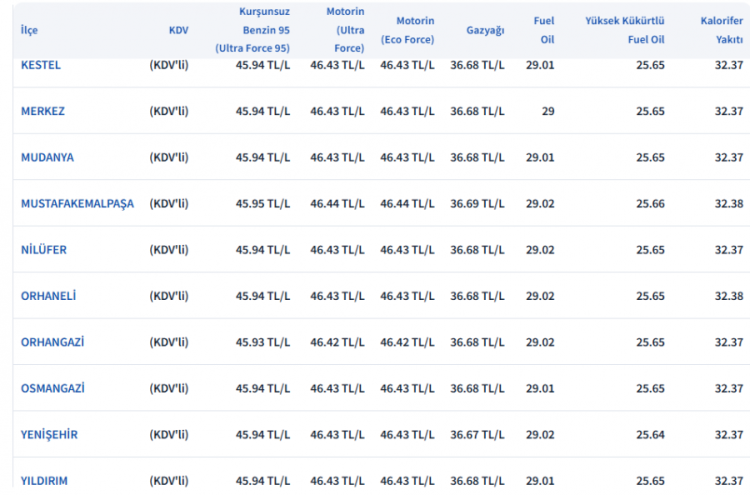Open the ORHANGAZİ district link
The image size is (750, 495).
[52, 342]
